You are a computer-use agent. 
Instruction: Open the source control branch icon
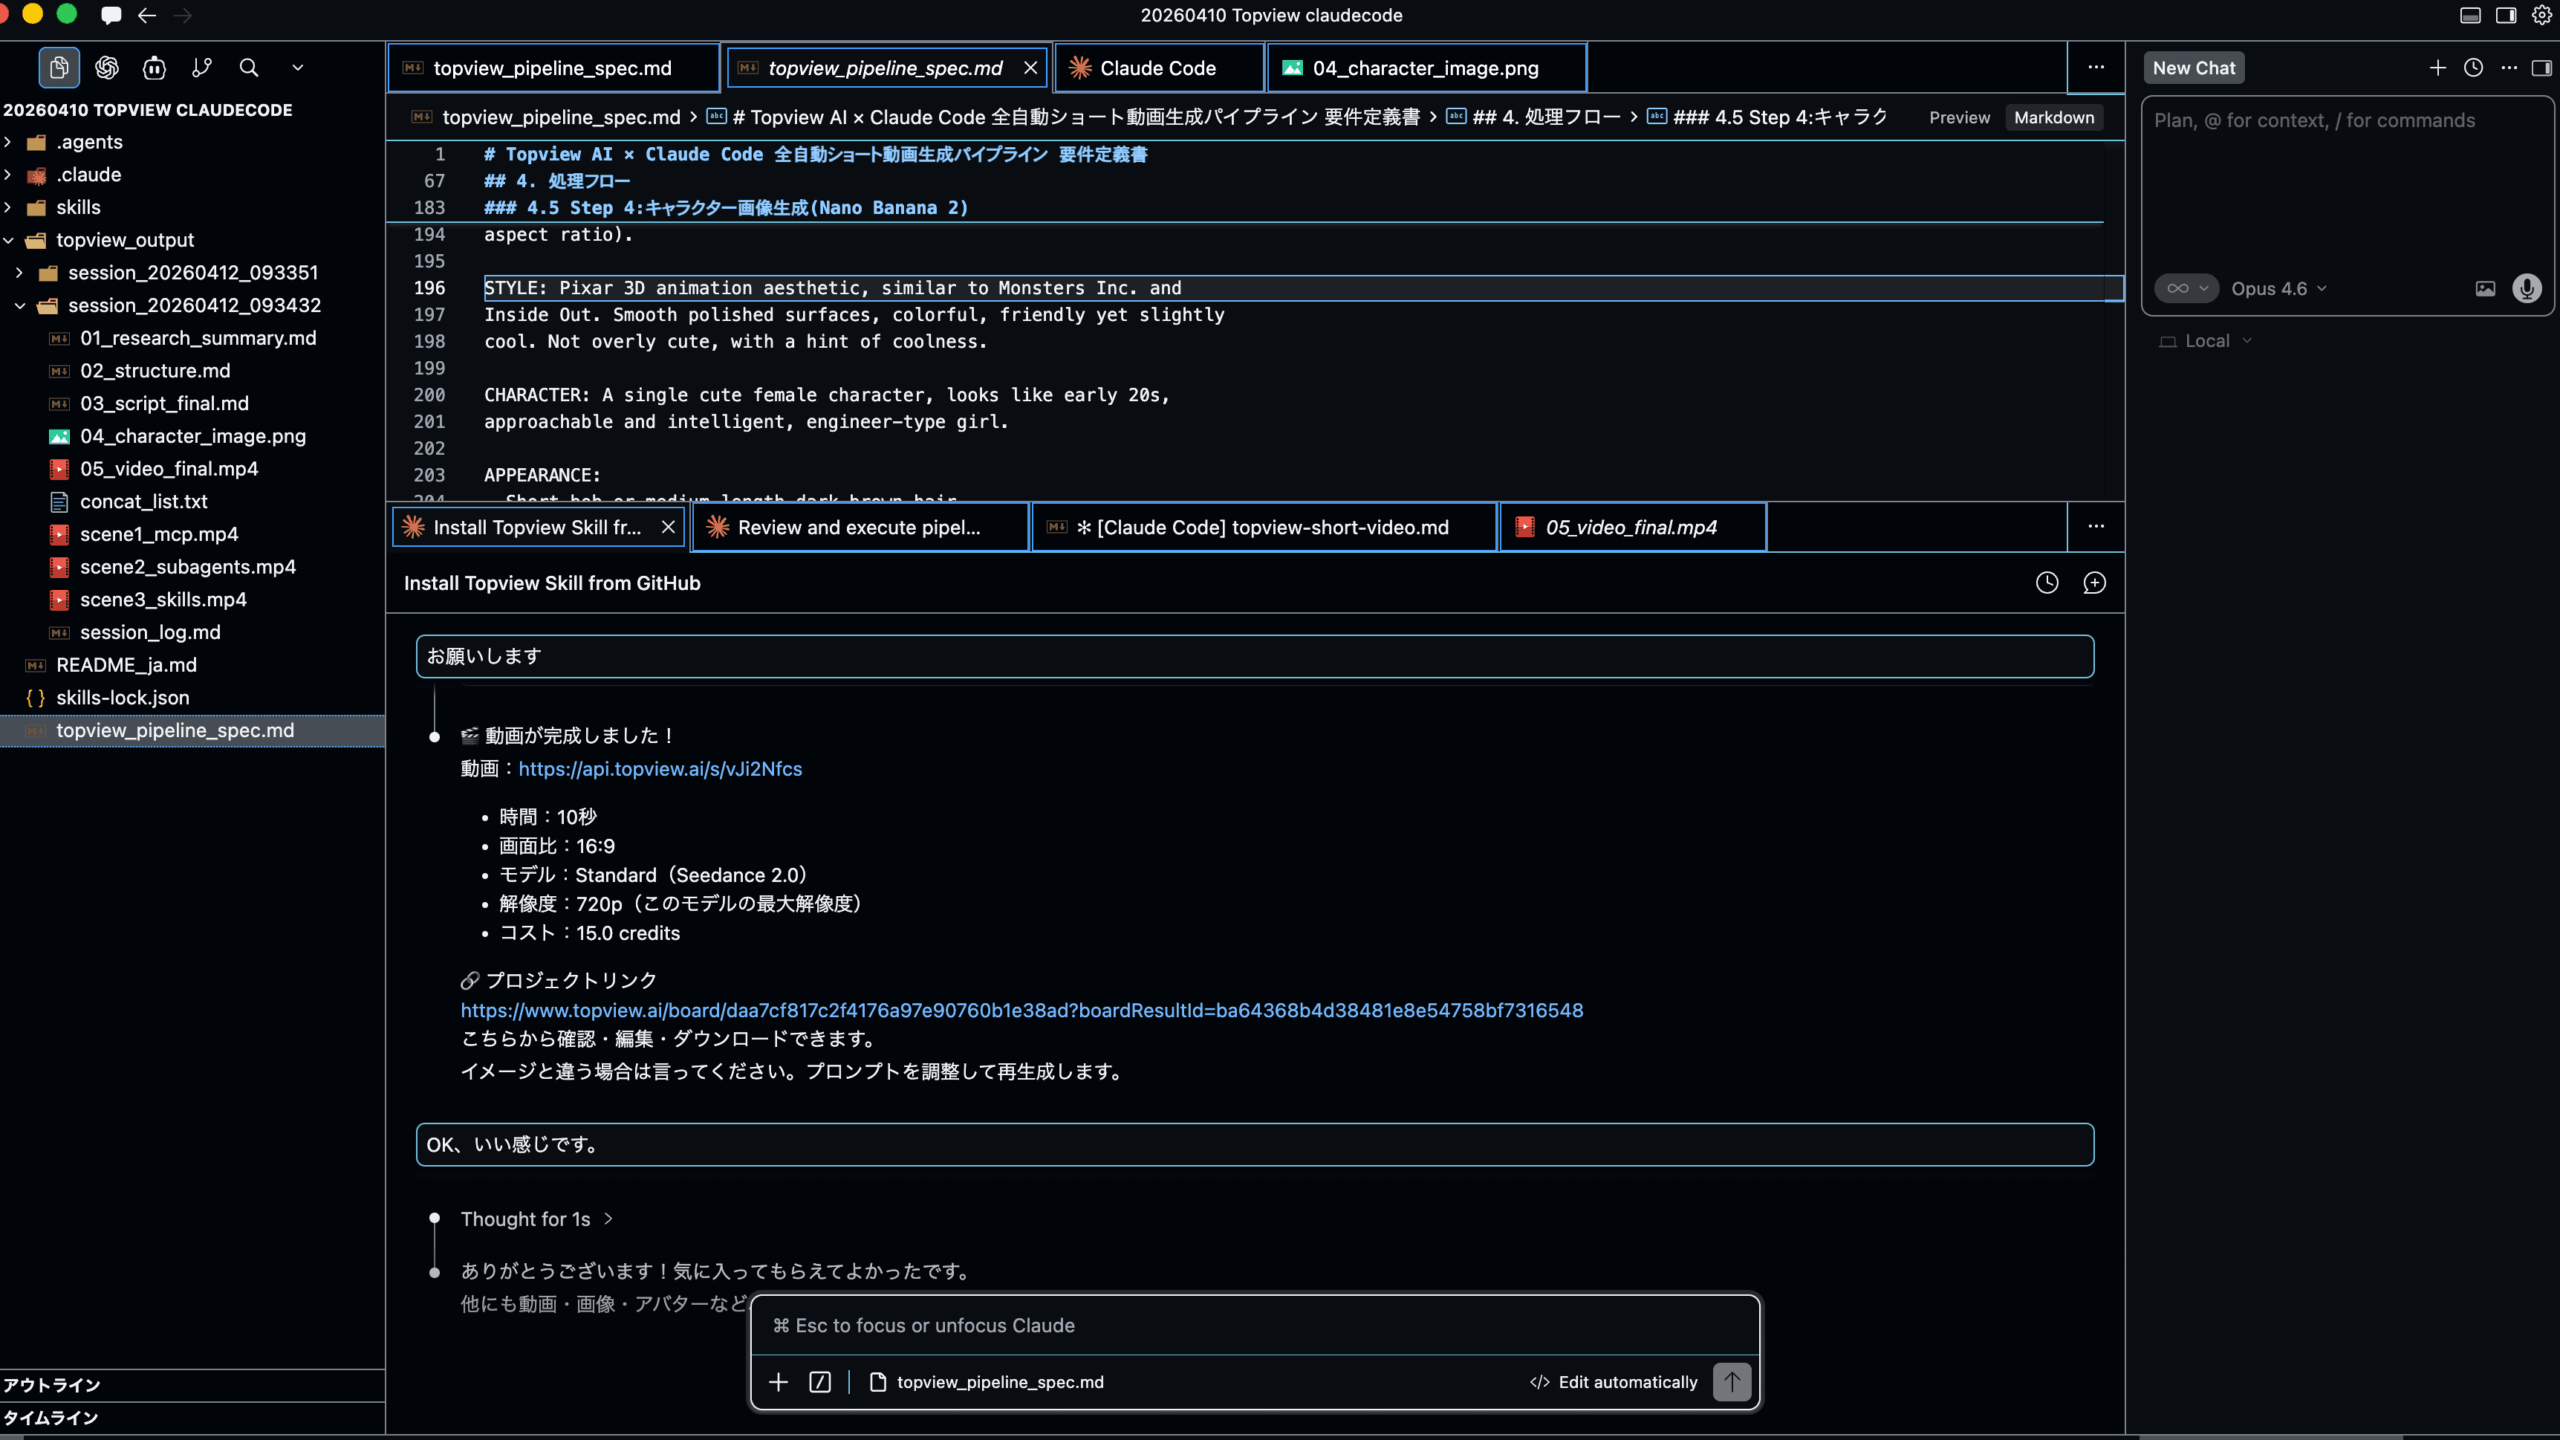202,68
